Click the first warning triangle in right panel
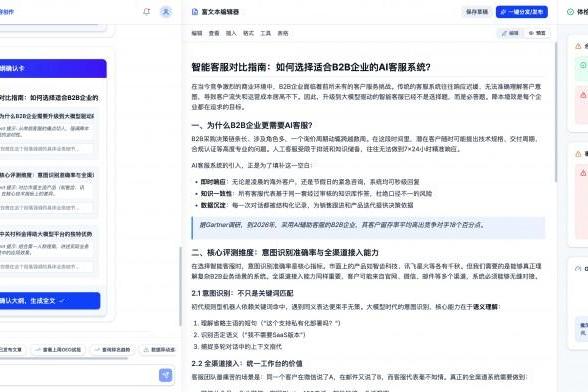588x392 pixels. click(578, 46)
